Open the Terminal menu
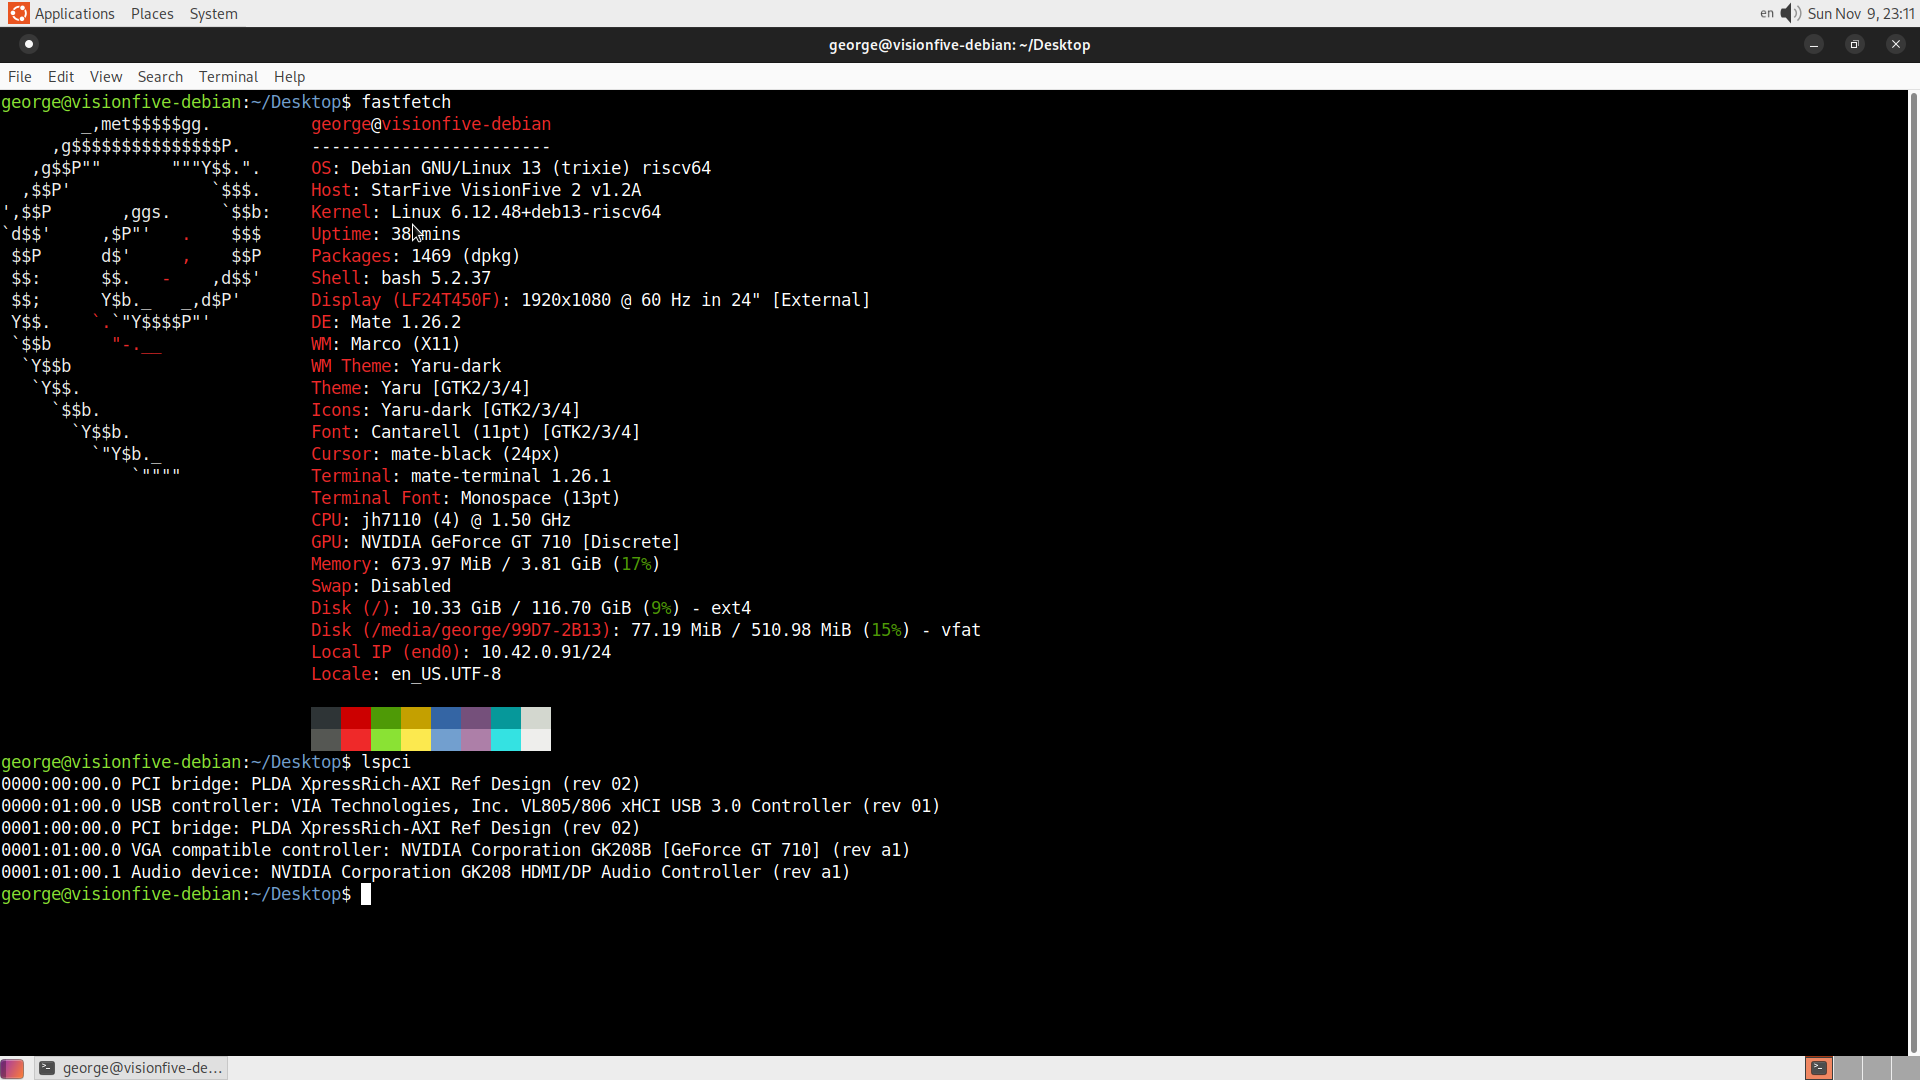The height and width of the screenshot is (1080, 1920). click(x=228, y=77)
